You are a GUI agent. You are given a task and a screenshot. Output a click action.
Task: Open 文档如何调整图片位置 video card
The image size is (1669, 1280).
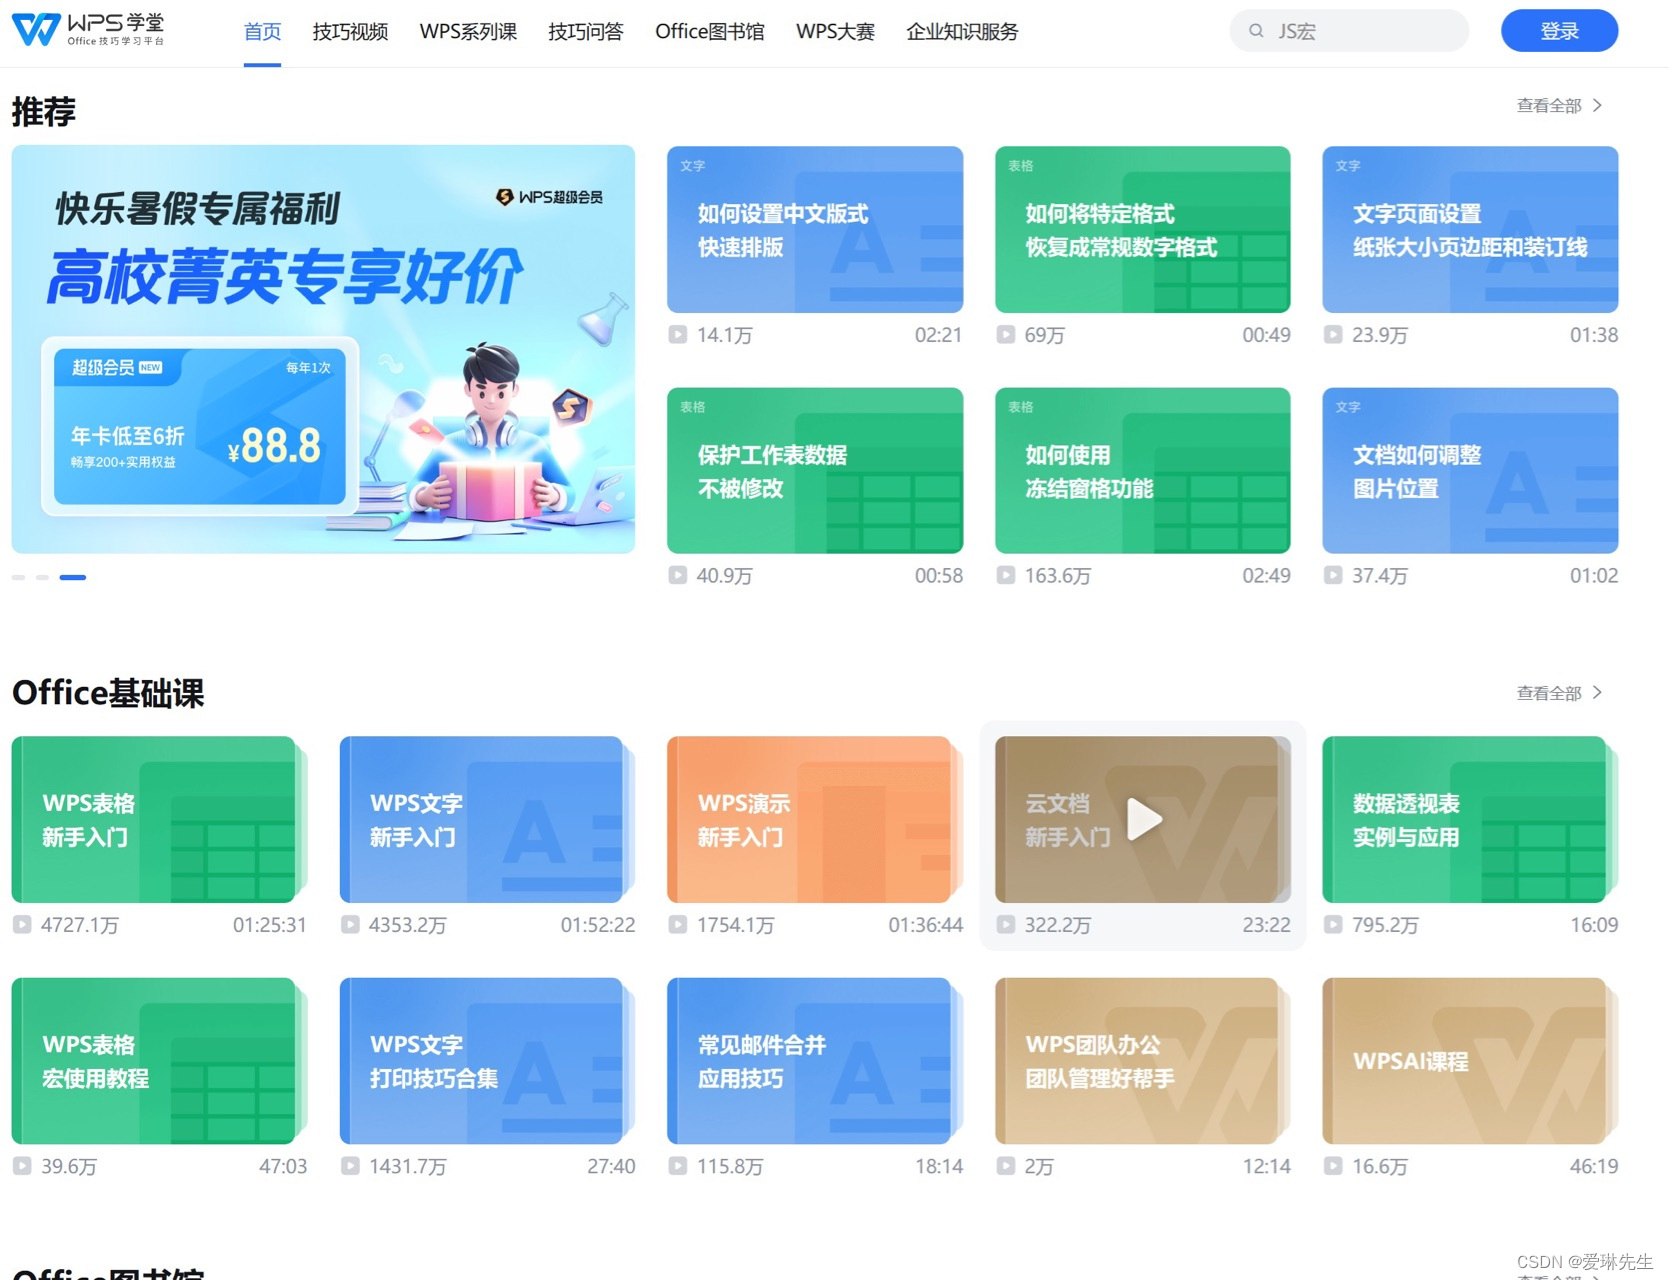1470,471
